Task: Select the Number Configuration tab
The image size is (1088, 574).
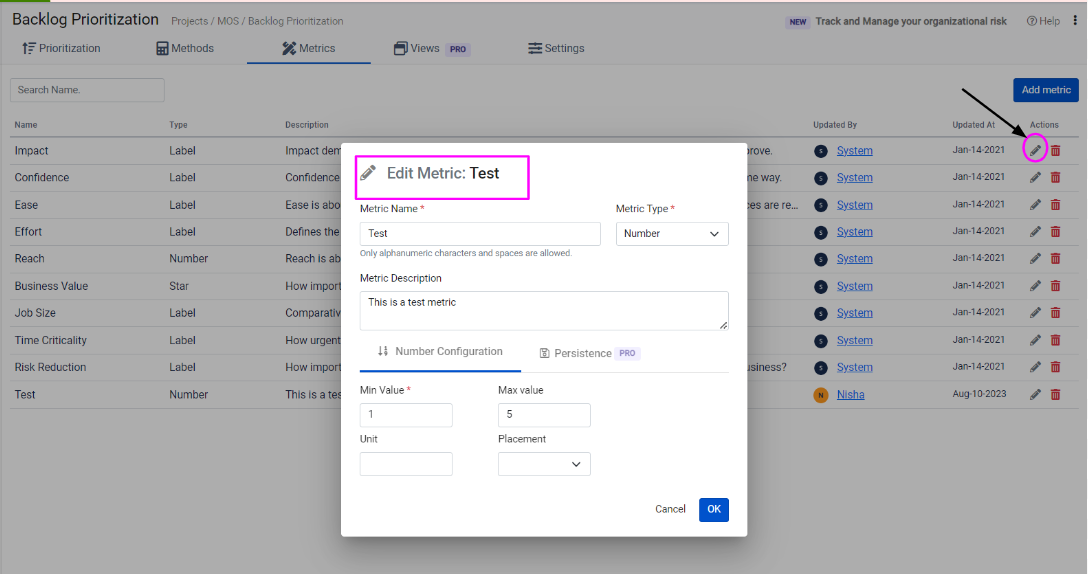Action: coord(440,352)
